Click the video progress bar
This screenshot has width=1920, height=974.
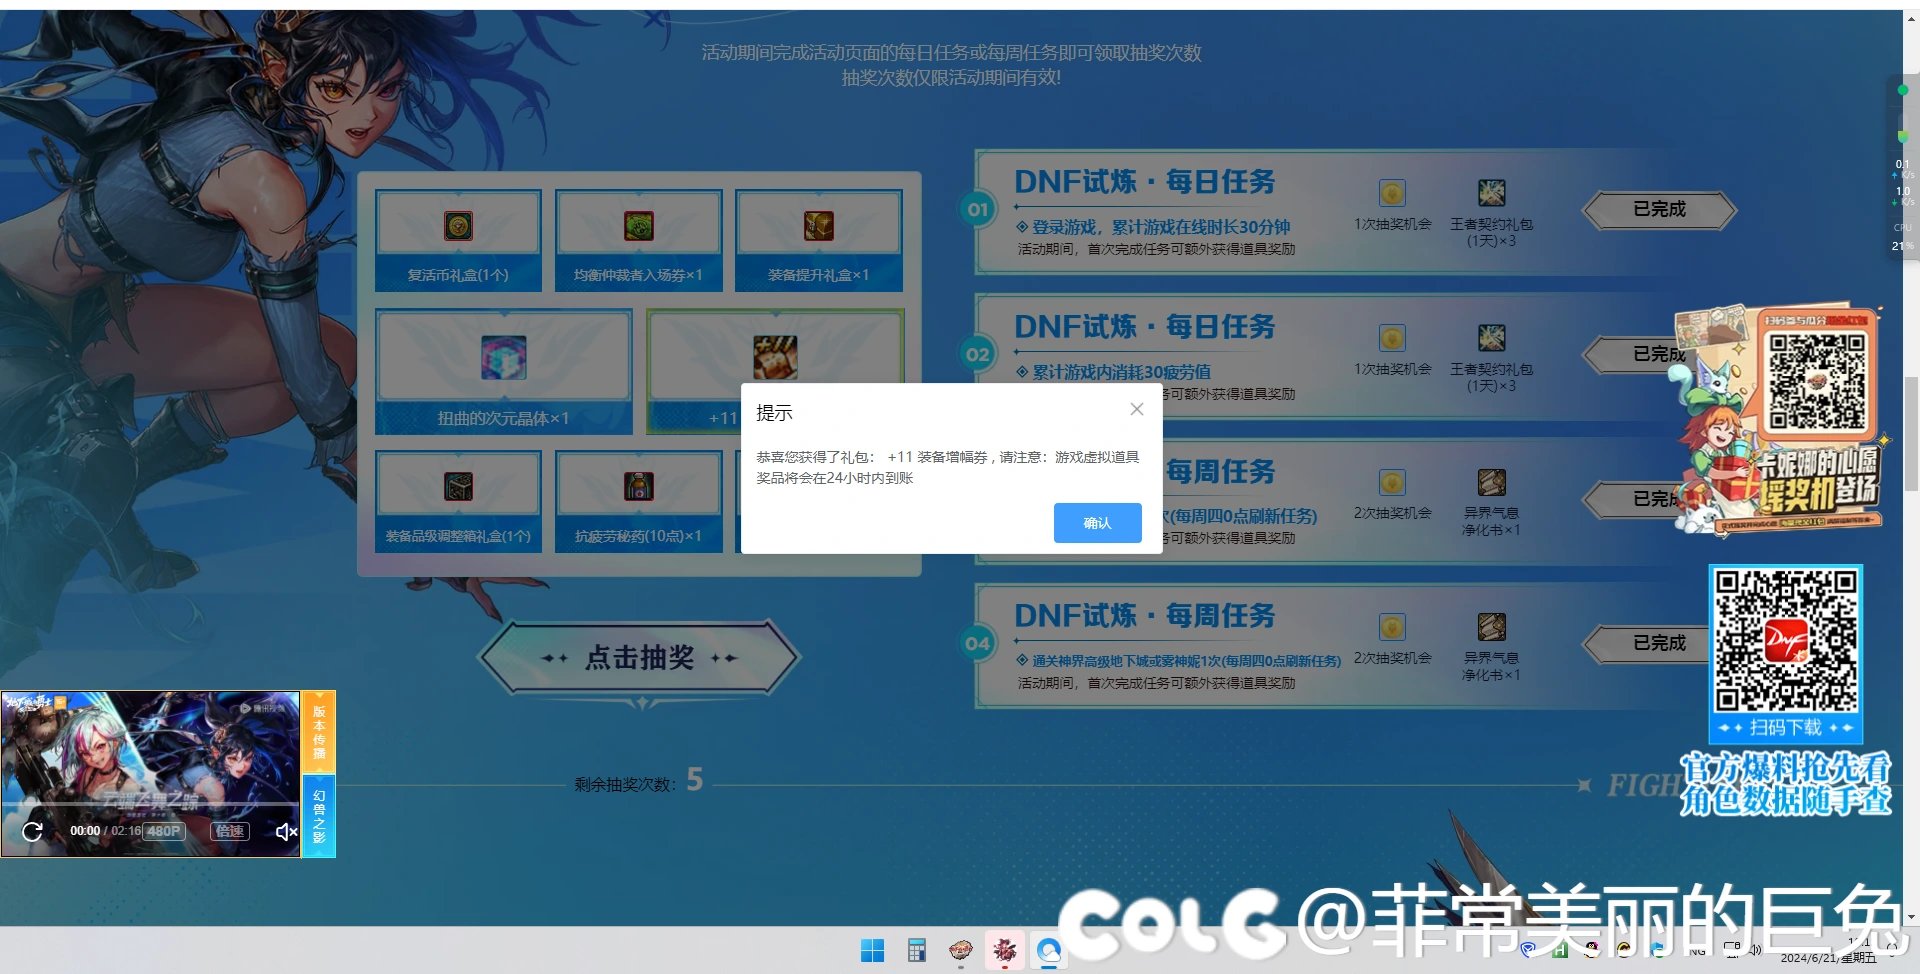[x=150, y=804]
